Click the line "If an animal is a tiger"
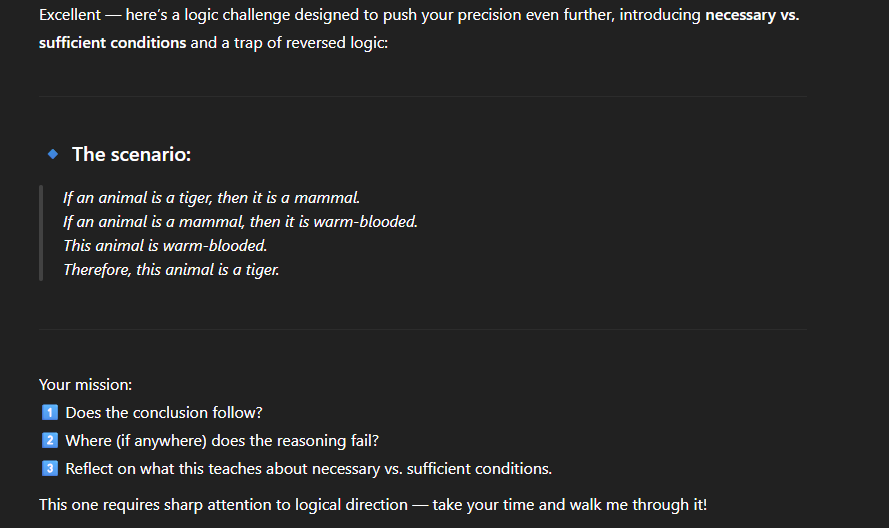889x528 pixels. click(x=211, y=197)
